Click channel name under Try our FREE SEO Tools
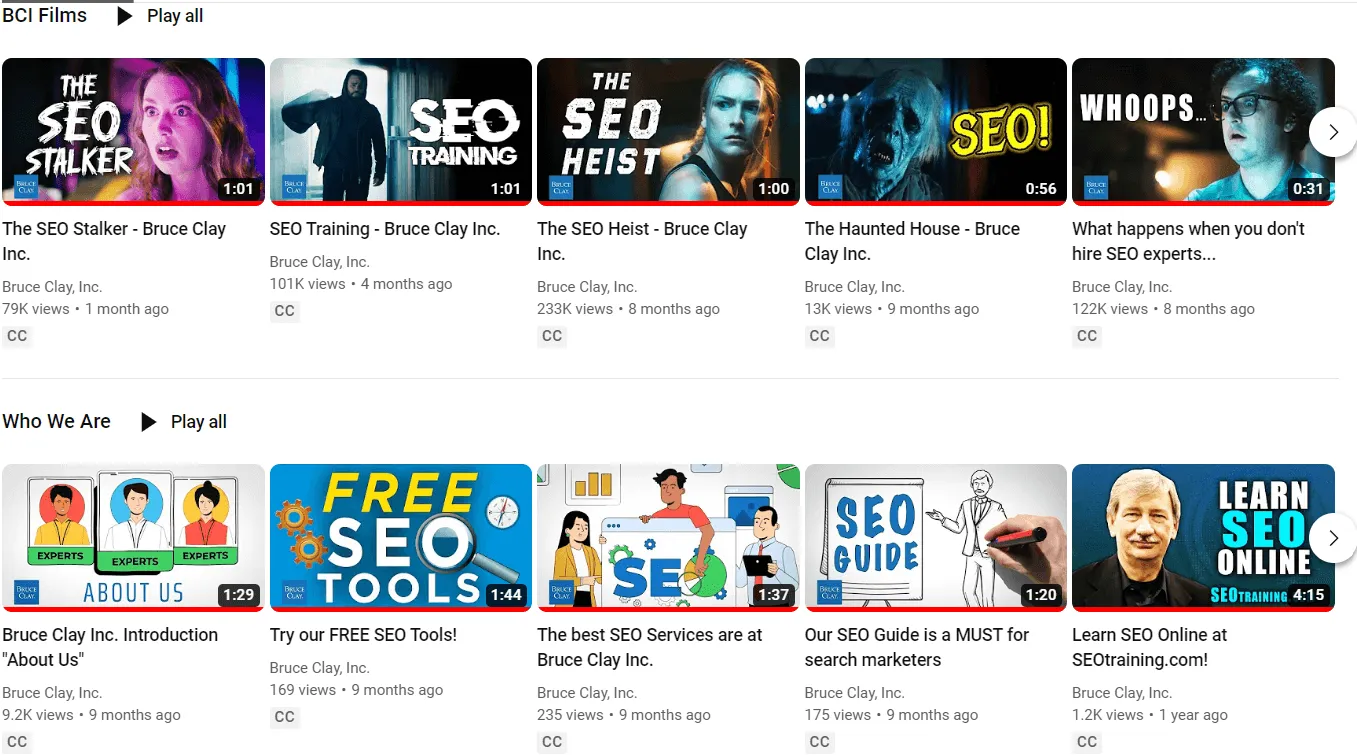 320,668
